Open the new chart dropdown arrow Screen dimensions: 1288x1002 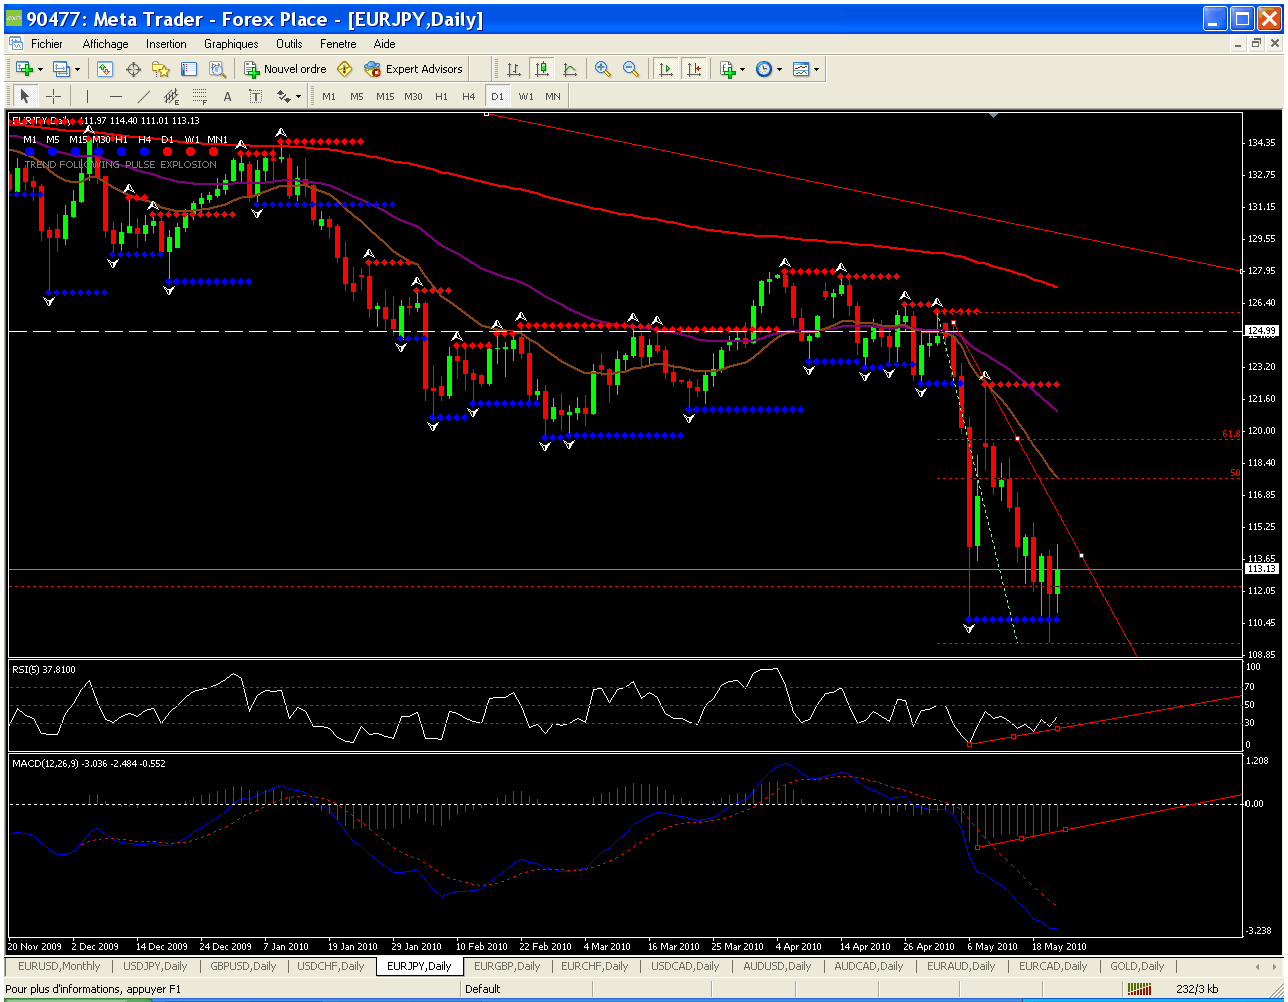[x=40, y=69]
